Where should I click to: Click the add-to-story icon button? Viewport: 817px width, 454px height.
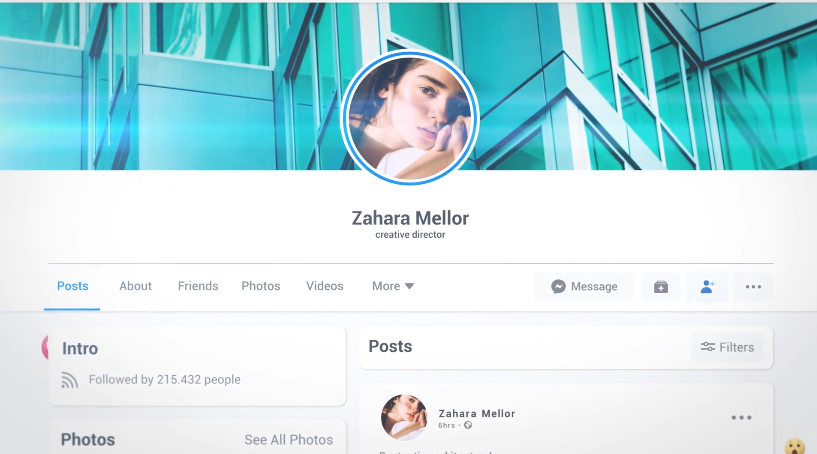[661, 287]
